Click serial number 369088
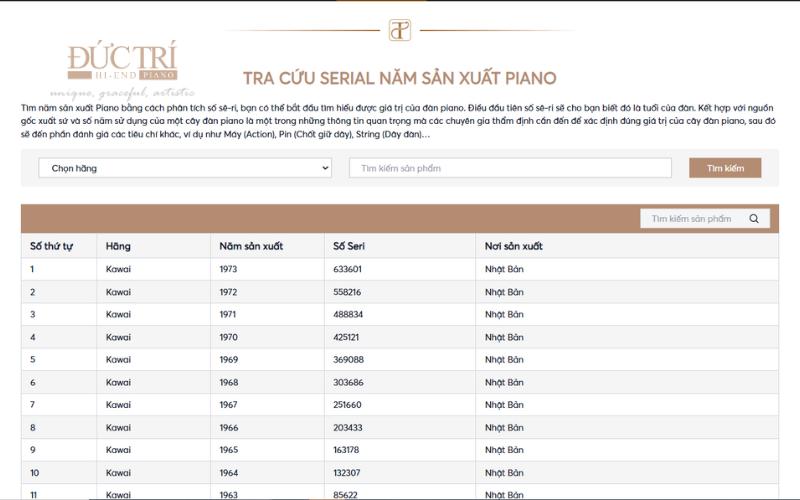 tap(348, 360)
